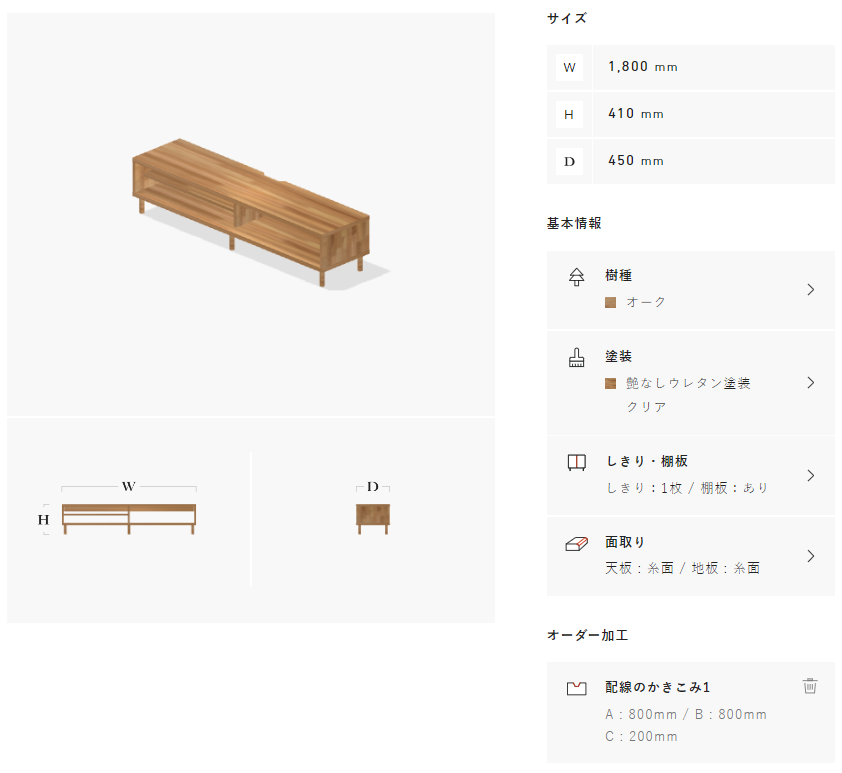Open the しきり・棚板 row chevron
842x773 pixels.
coord(811,476)
